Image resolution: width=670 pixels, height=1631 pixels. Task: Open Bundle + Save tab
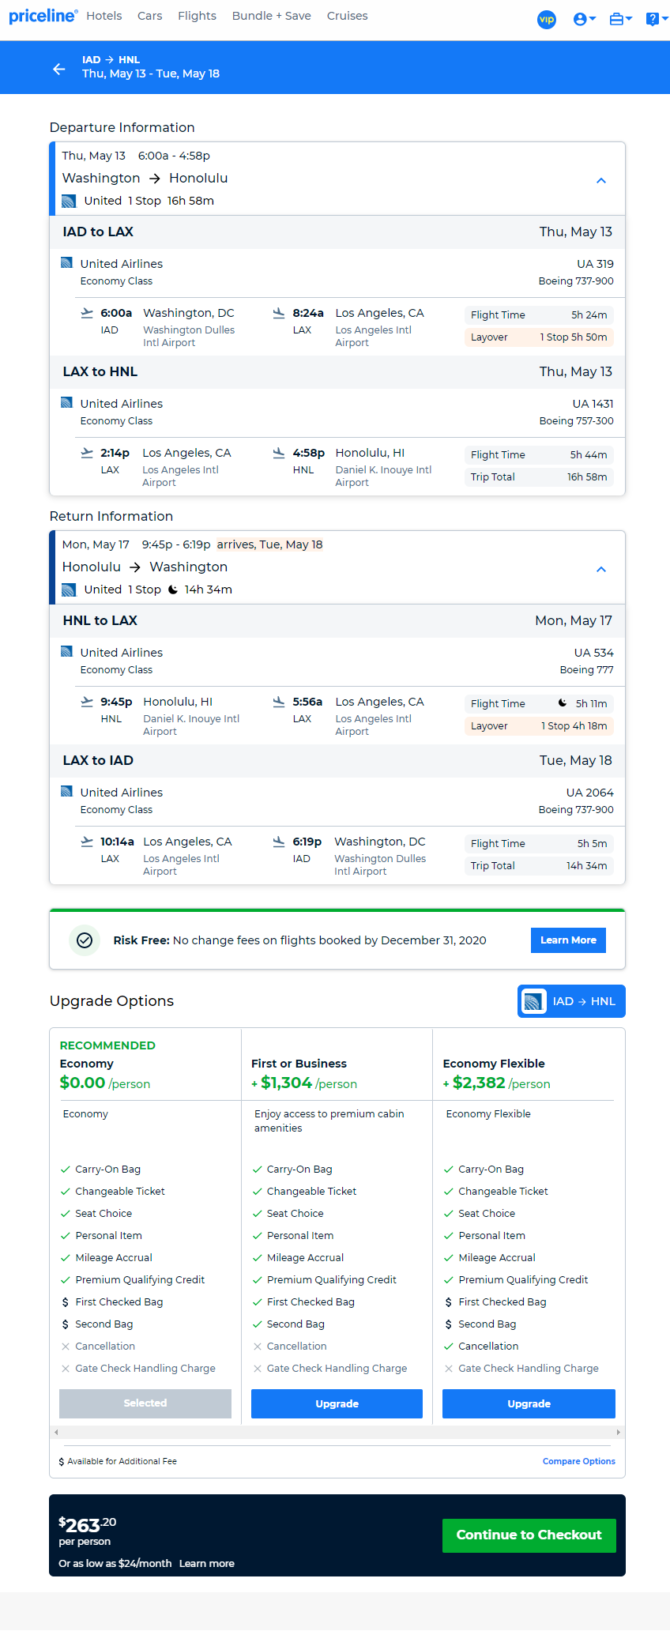271,16
